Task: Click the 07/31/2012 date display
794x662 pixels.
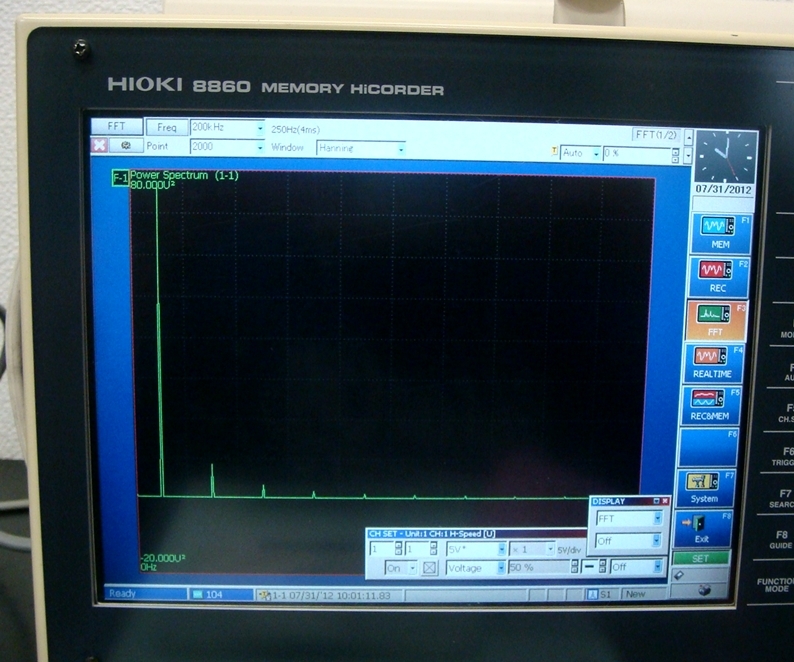Action: pos(724,189)
